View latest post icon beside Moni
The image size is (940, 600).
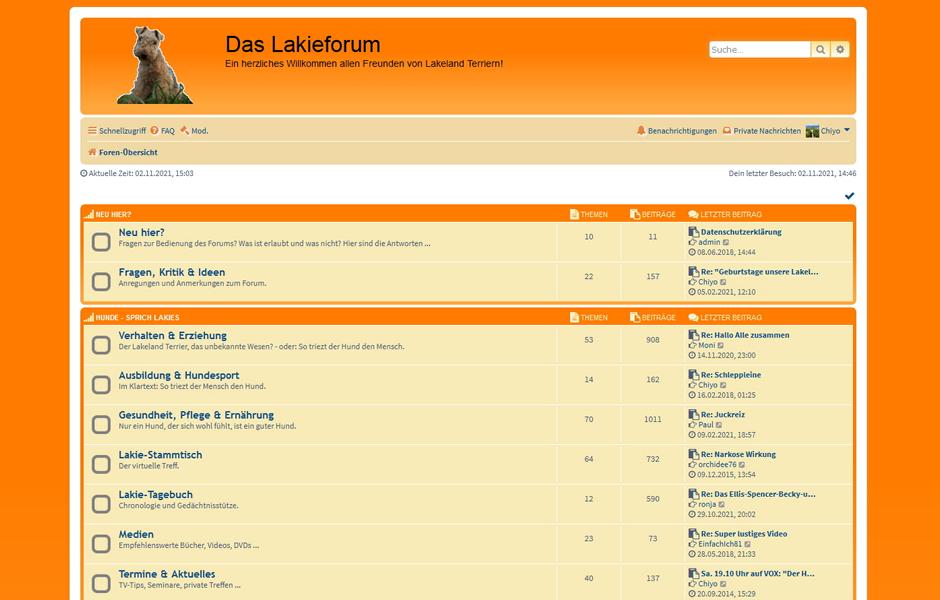click(721, 345)
